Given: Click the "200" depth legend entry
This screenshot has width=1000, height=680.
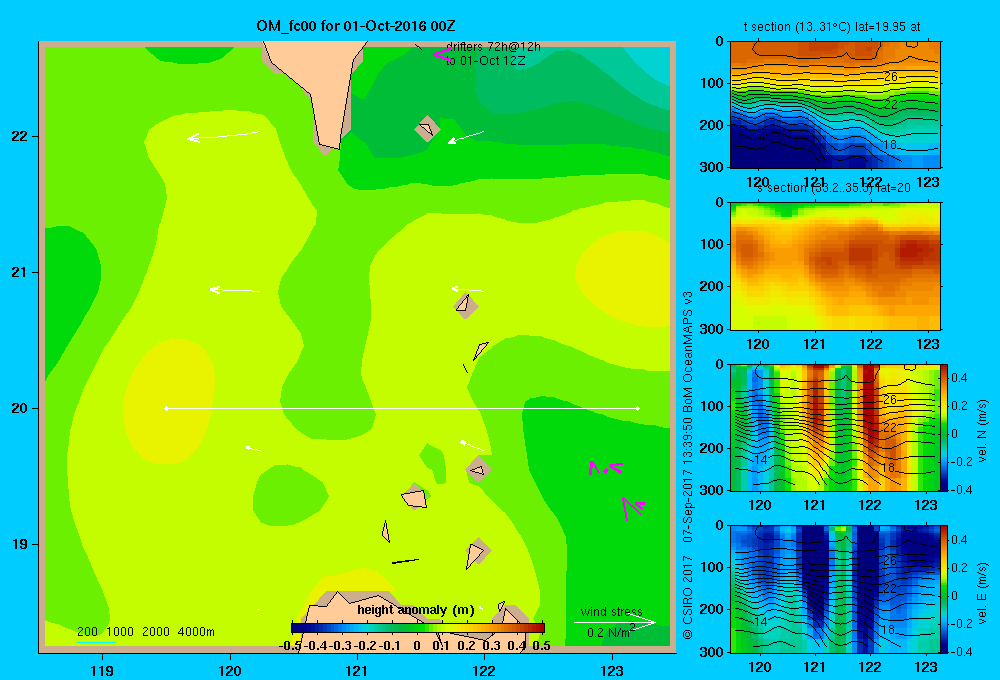Looking at the screenshot, I should [87, 632].
